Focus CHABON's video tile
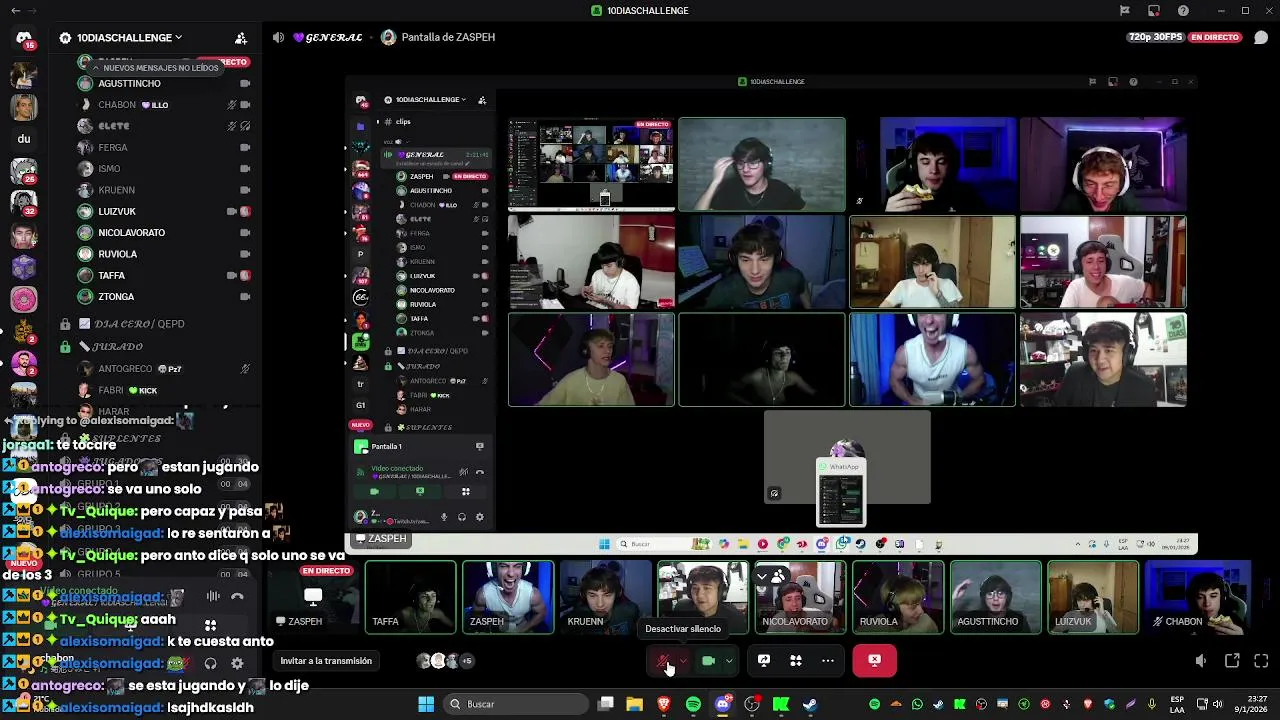Viewport: 1280px width, 720px height. tap(1198, 598)
